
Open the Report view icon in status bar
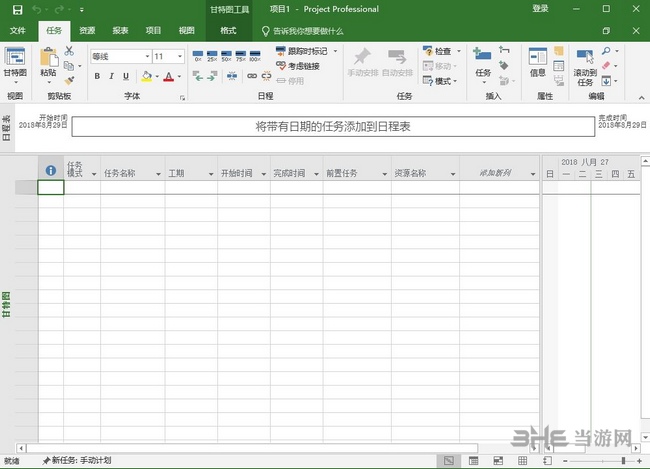(547, 460)
